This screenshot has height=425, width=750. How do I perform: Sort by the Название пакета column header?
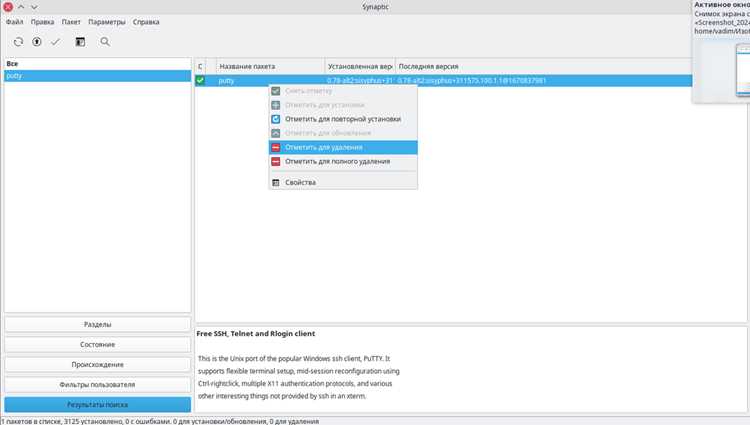point(271,66)
